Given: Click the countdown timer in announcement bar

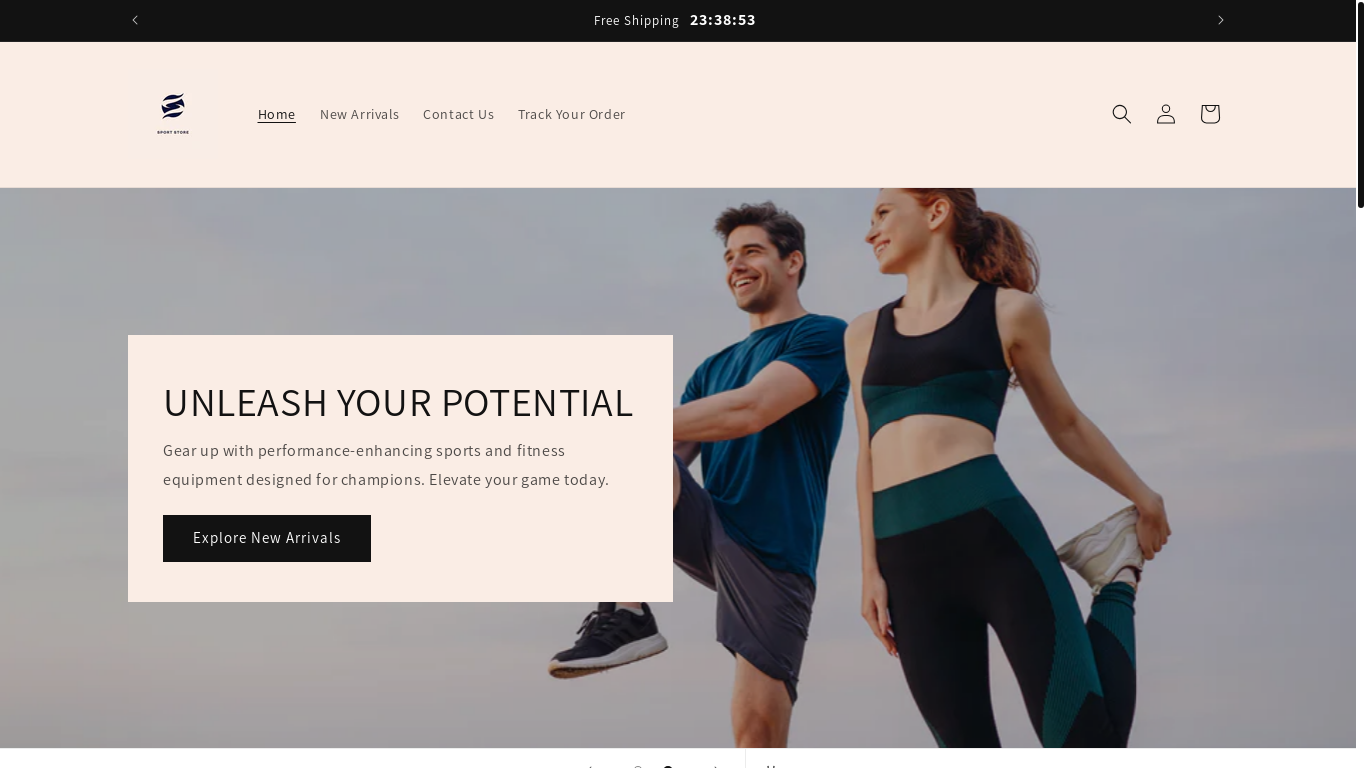Looking at the screenshot, I should (723, 20).
